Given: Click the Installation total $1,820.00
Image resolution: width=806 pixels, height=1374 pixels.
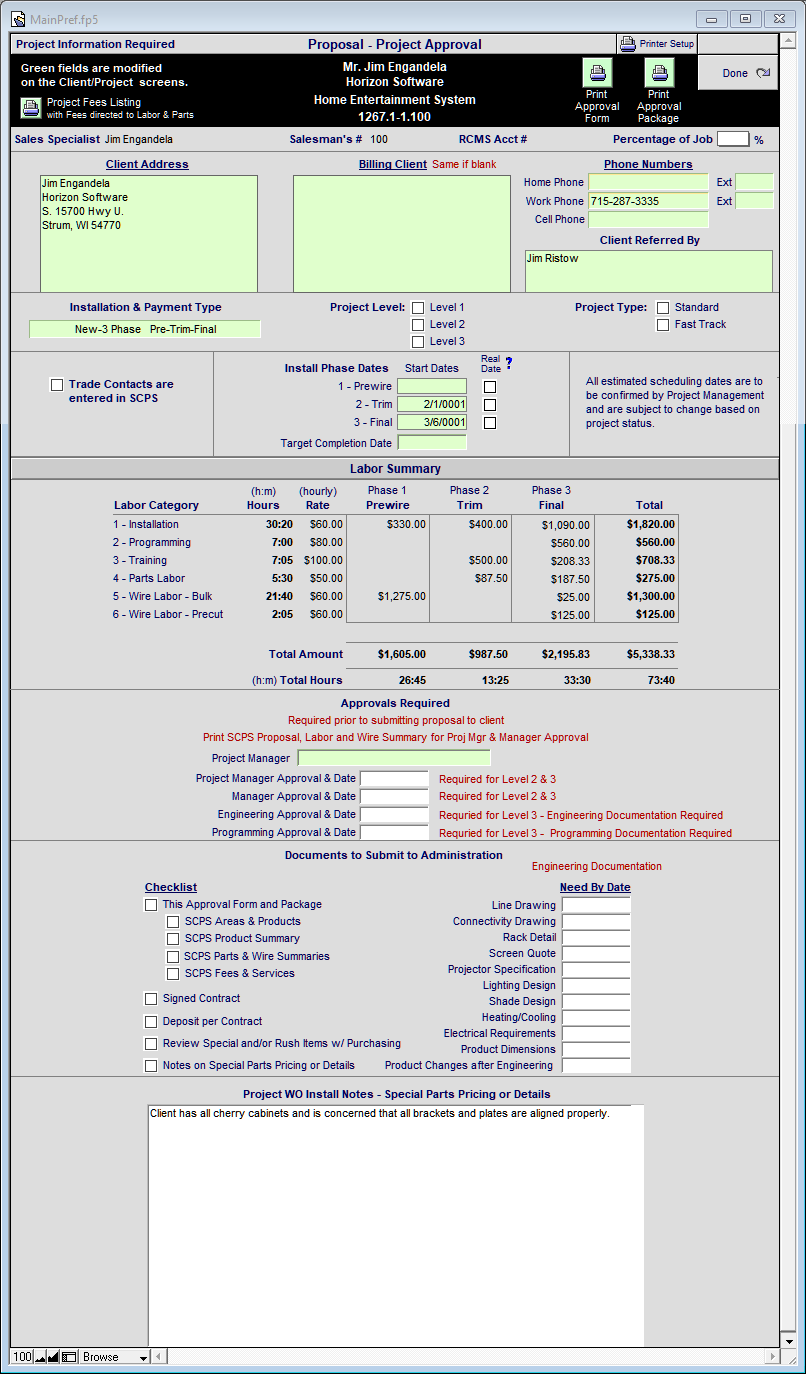Looking at the screenshot, I should (x=651, y=524).
